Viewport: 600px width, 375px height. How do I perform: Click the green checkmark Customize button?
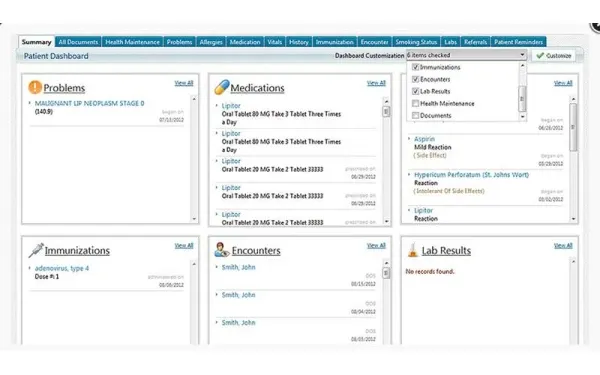(553, 55)
